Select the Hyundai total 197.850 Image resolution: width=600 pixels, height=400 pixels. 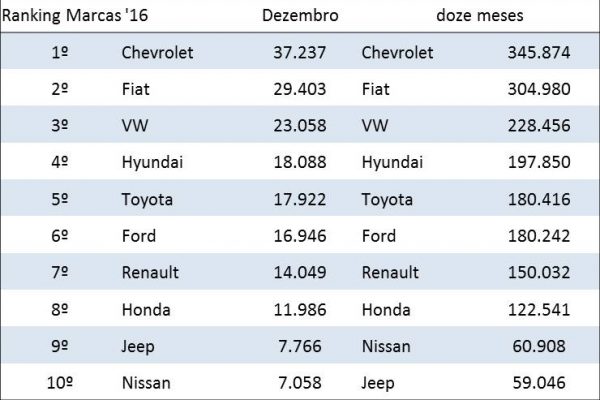(536, 163)
